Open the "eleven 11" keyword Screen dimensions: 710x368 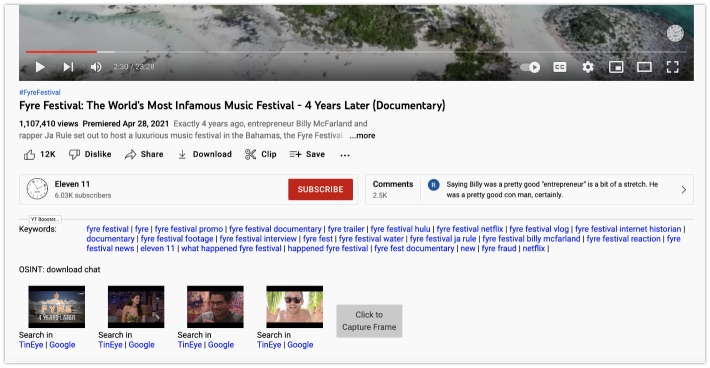[x=158, y=248]
